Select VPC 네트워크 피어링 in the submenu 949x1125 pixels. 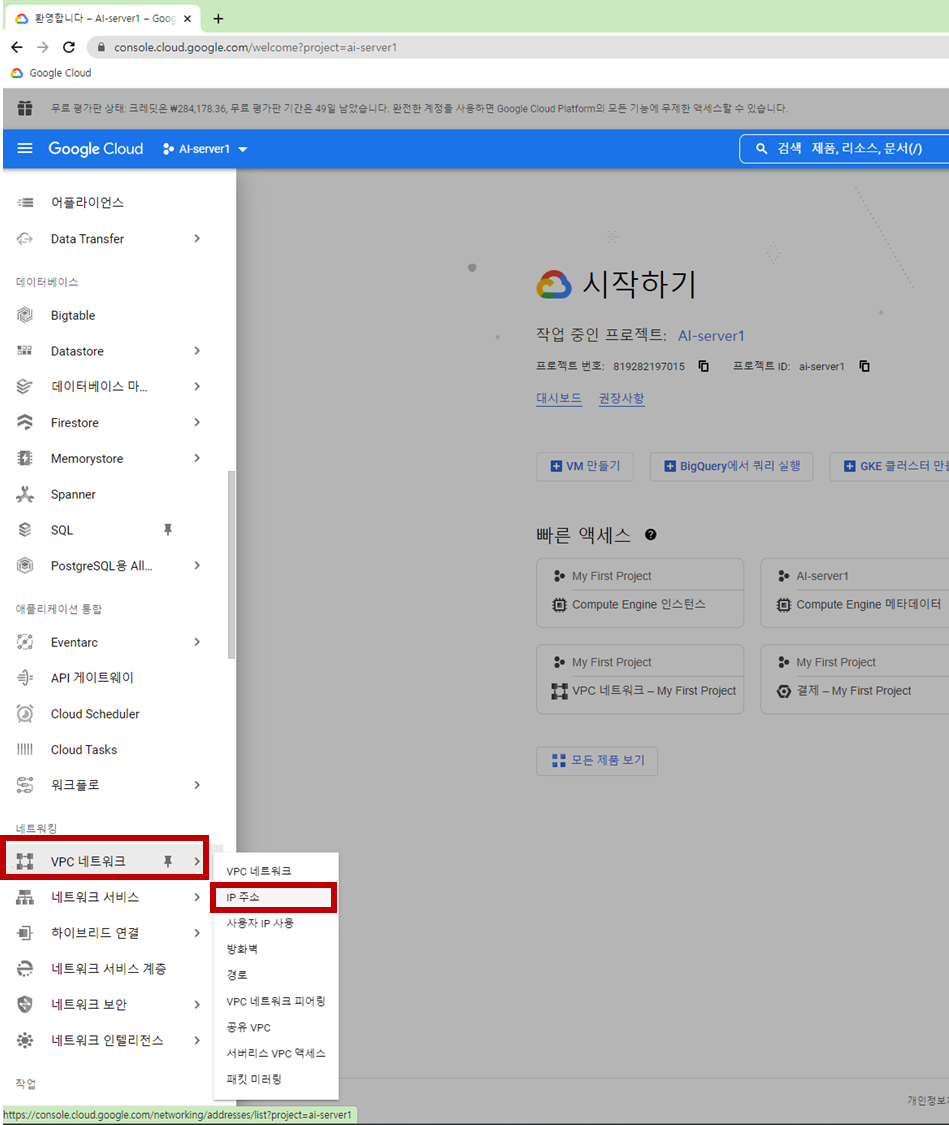coord(275,1001)
